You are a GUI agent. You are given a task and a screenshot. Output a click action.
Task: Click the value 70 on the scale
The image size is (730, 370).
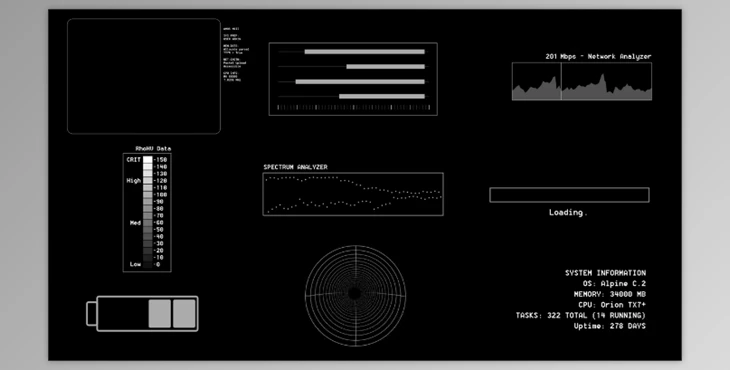click(159, 215)
